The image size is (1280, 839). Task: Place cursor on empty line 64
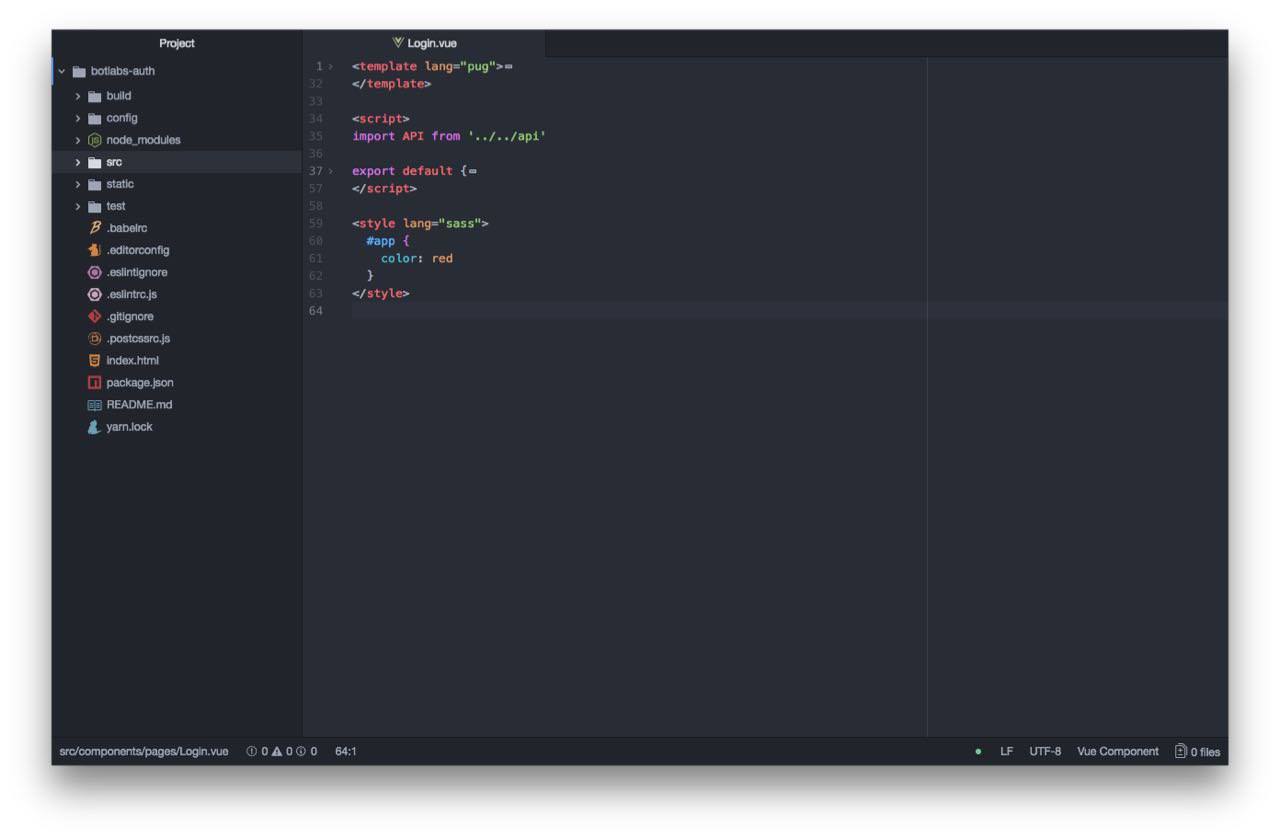pos(788,311)
